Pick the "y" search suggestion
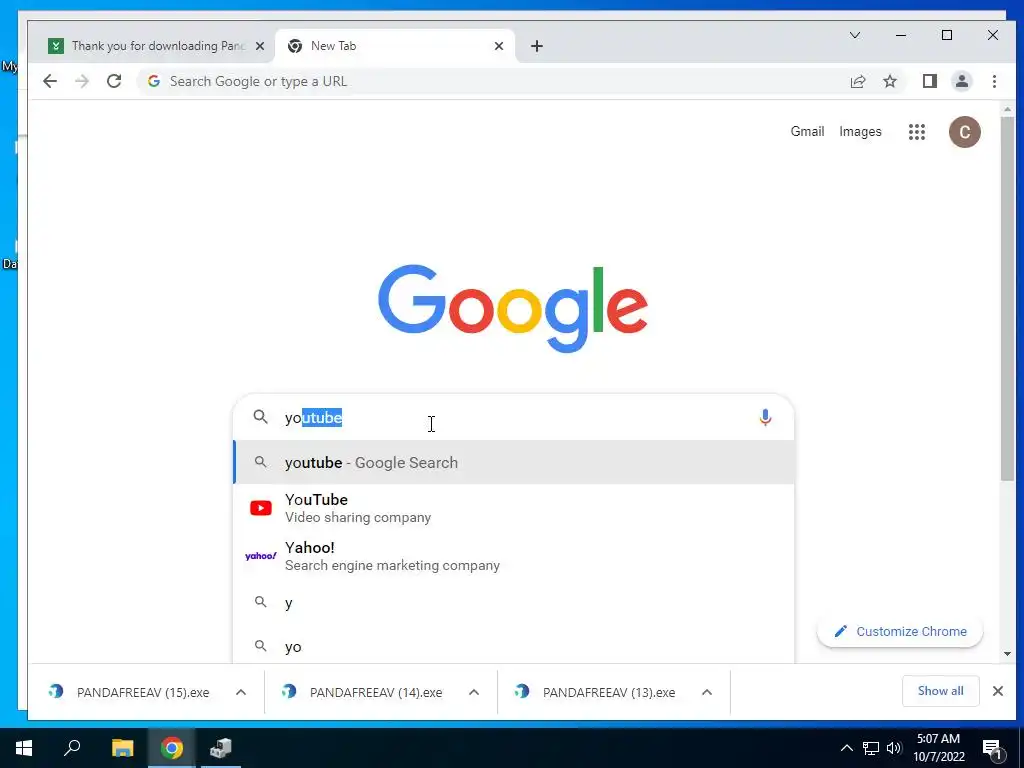 (514, 602)
